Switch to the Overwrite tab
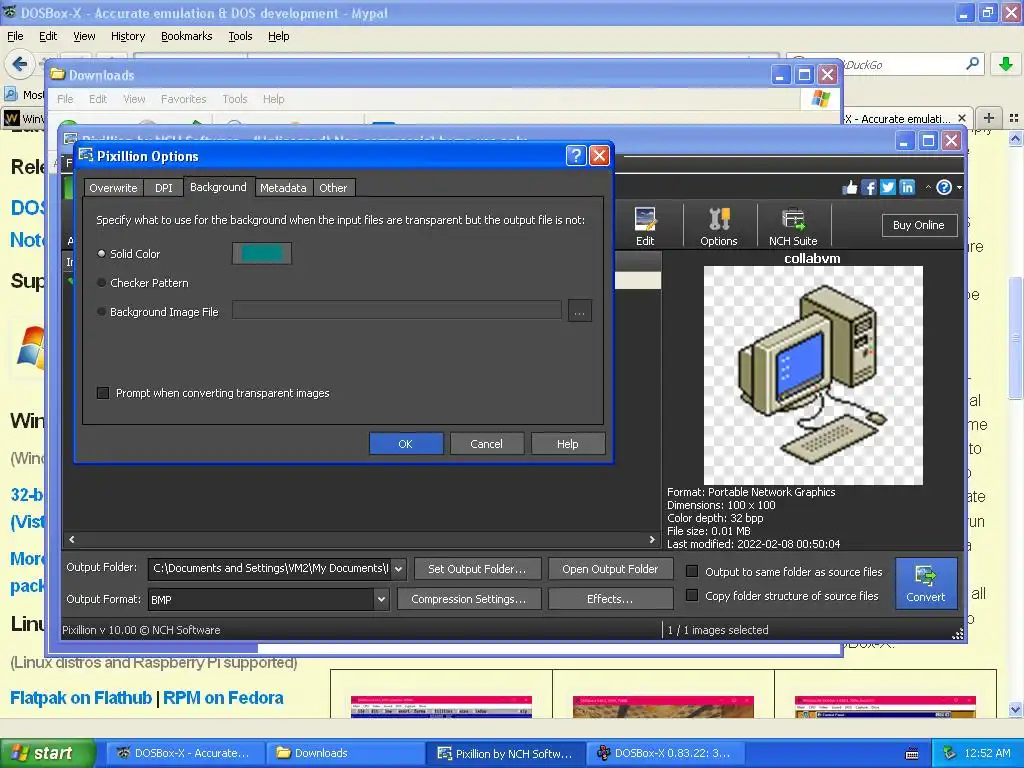Image resolution: width=1024 pixels, height=768 pixels. (114, 187)
